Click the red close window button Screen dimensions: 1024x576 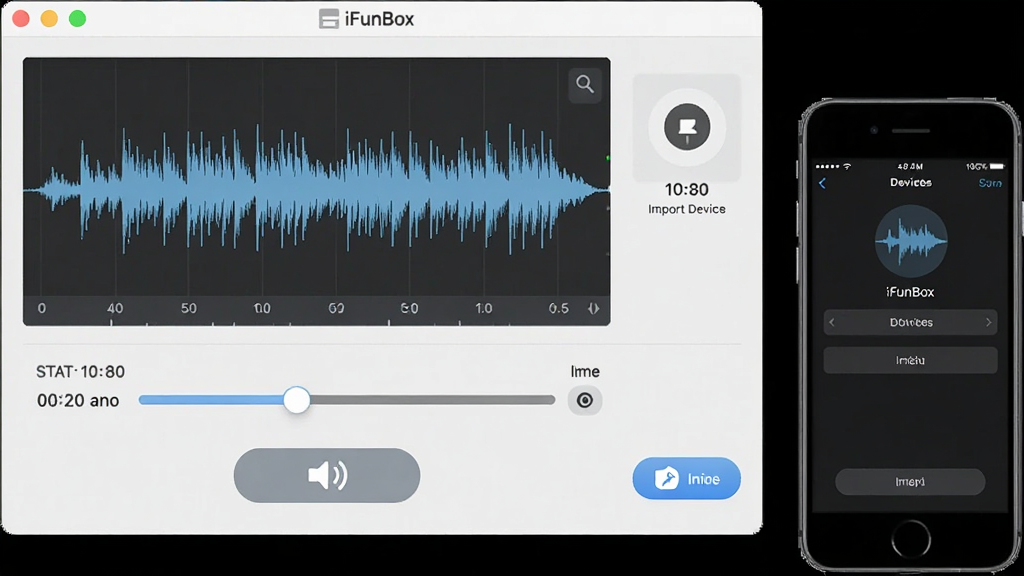(x=21, y=19)
